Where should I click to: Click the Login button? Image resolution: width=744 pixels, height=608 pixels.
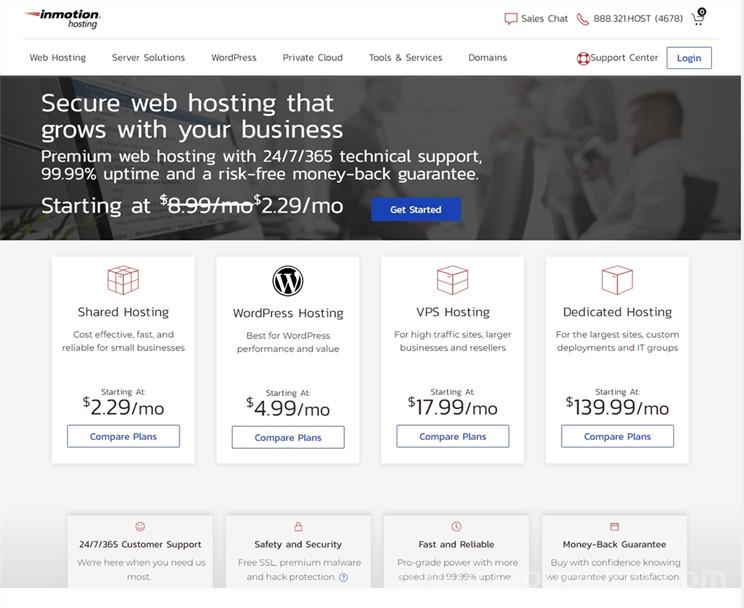pyautogui.click(x=688, y=58)
